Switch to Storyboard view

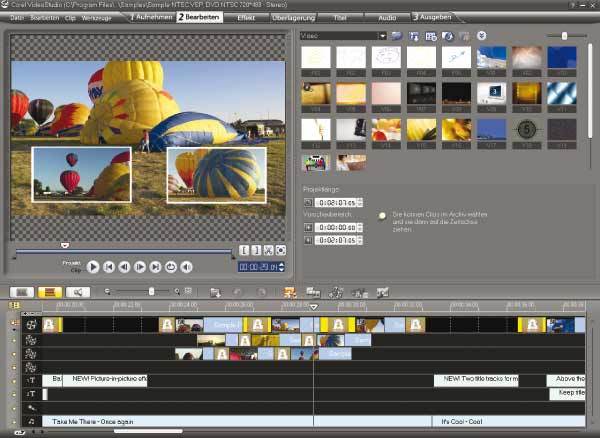click(x=20, y=292)
